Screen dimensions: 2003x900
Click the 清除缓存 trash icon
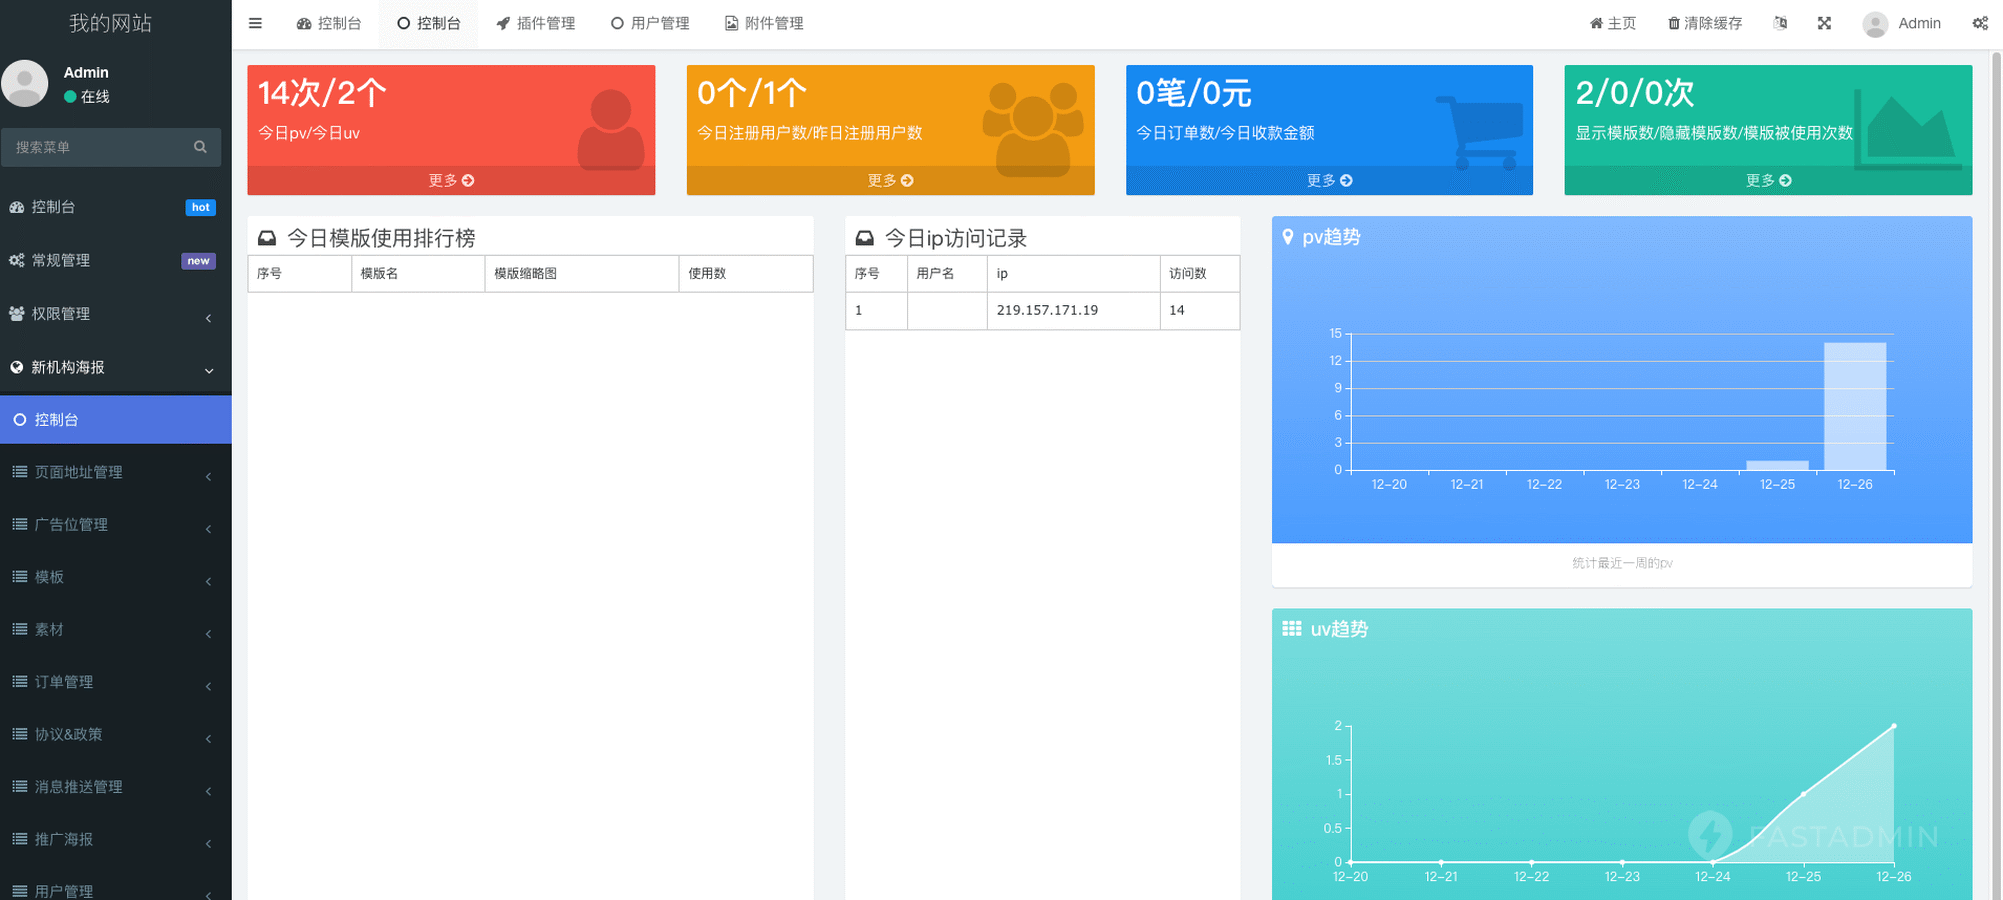pos(1673,23)
